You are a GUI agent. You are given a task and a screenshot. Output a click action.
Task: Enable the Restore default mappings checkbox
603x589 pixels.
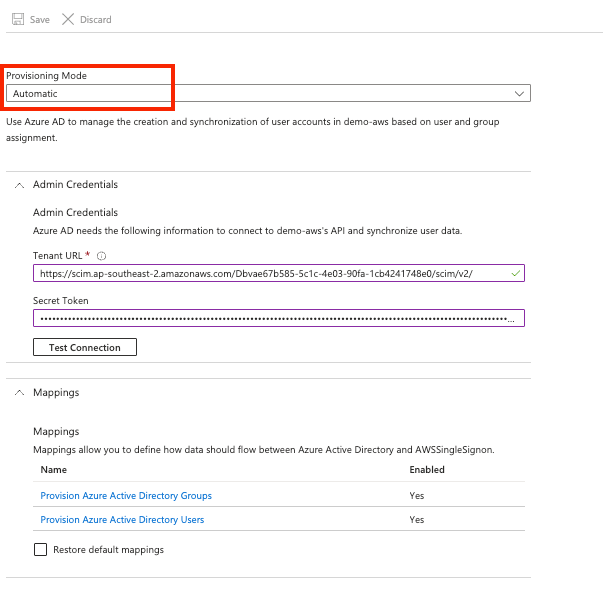pos(41,549)
